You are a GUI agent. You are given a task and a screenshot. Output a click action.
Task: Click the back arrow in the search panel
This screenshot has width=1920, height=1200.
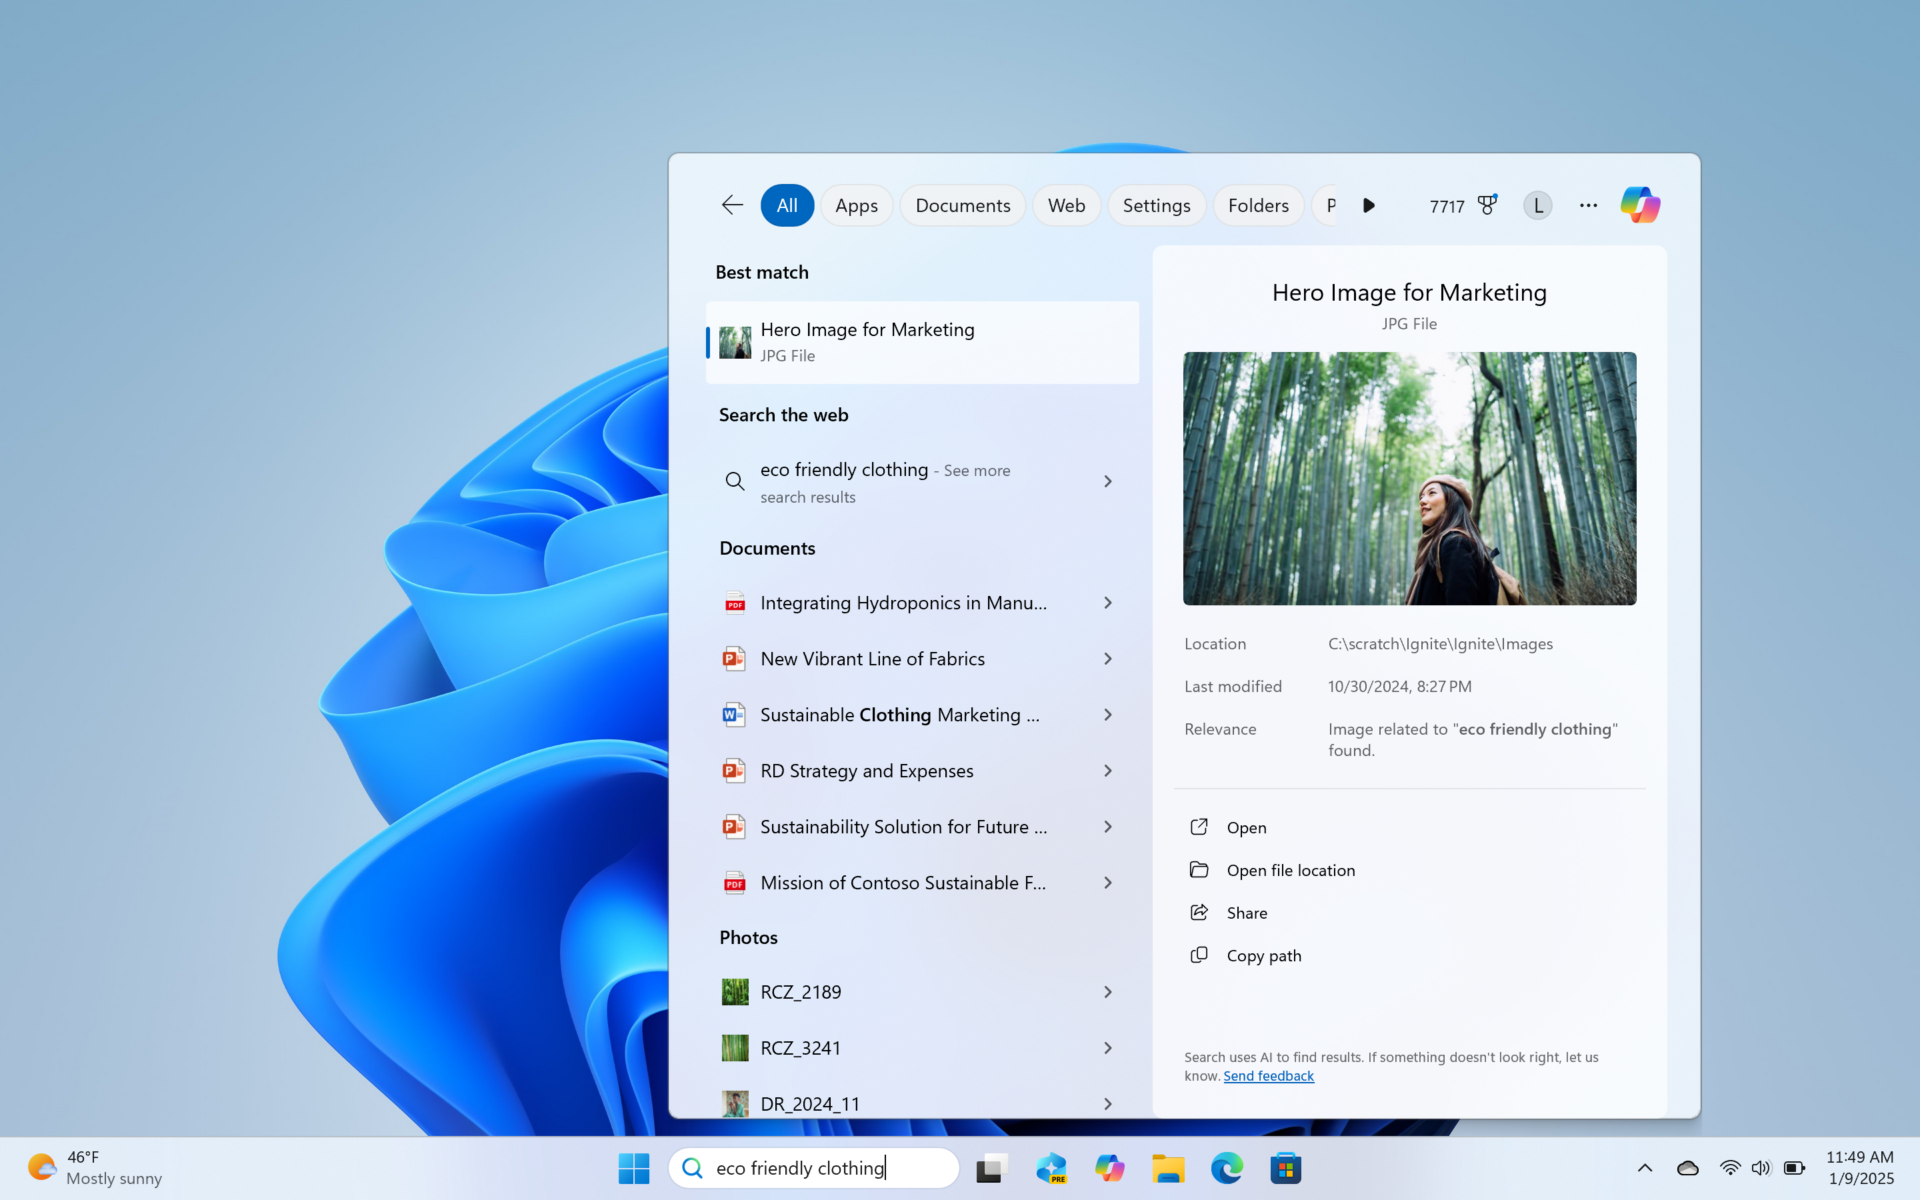(x=731, y=204)
